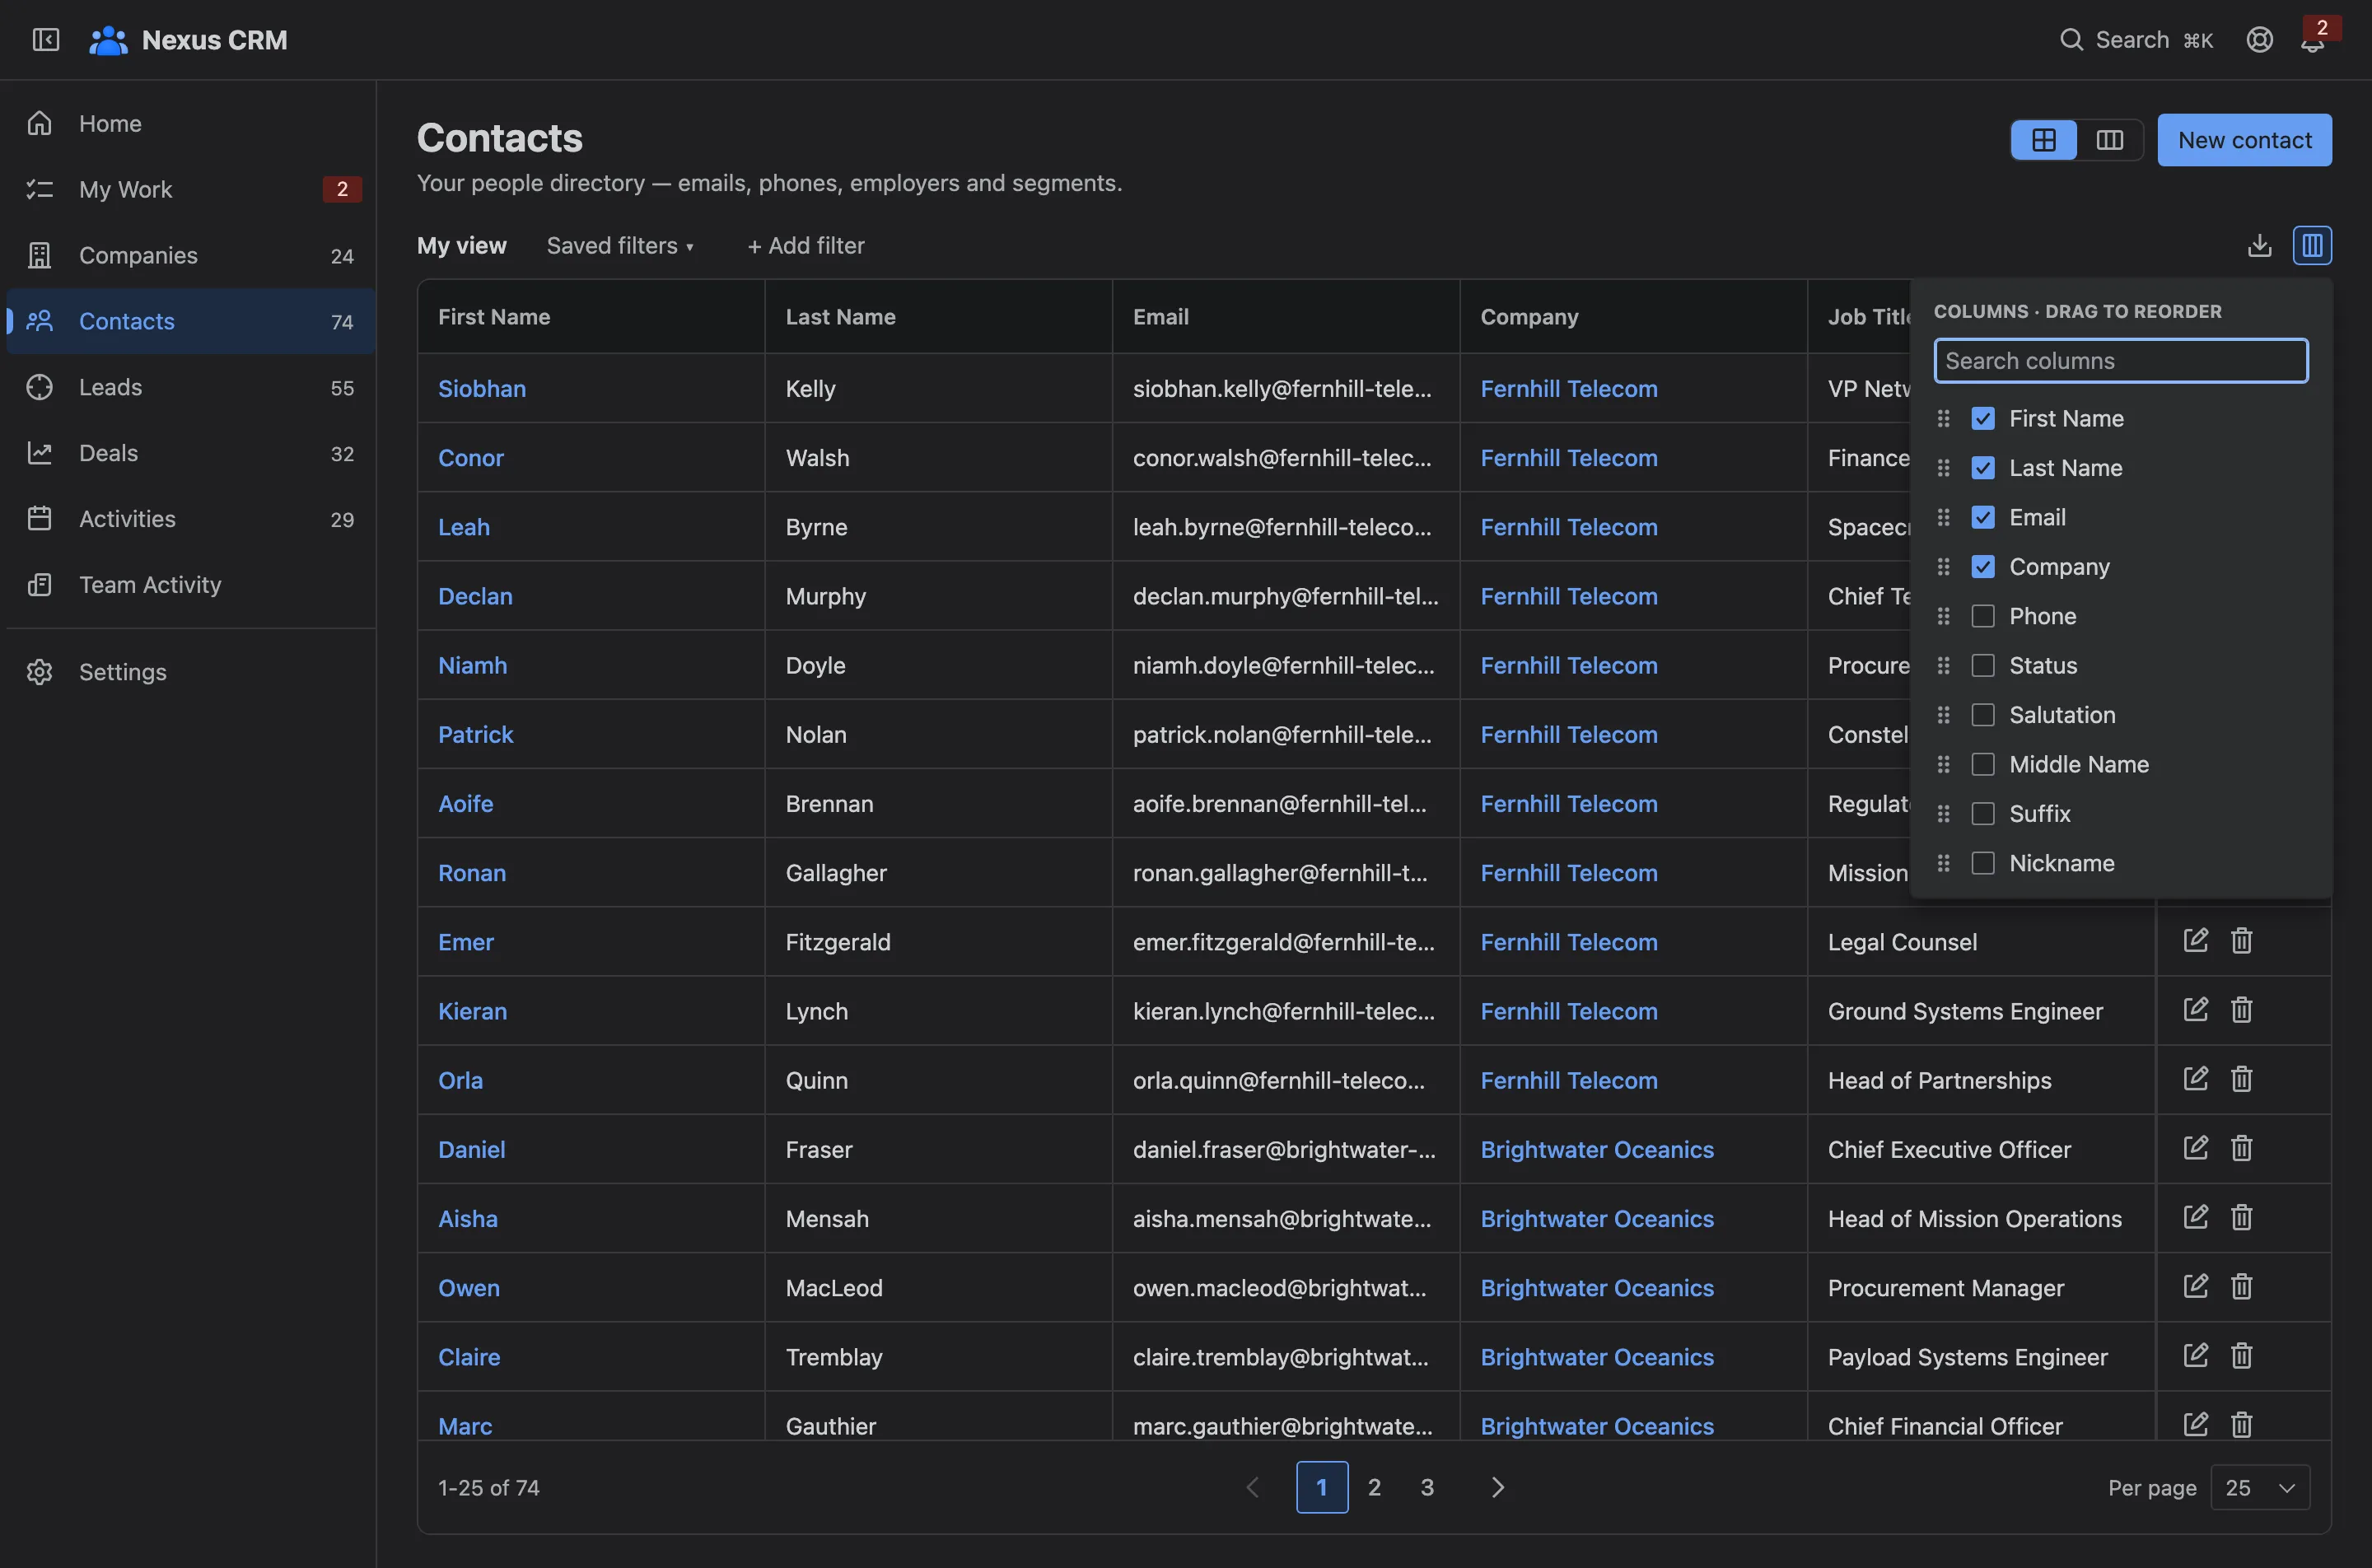This screenshot has width=2372, height=1568.
Task: Go to the previous page chevron
Action: point(1252,1487)
